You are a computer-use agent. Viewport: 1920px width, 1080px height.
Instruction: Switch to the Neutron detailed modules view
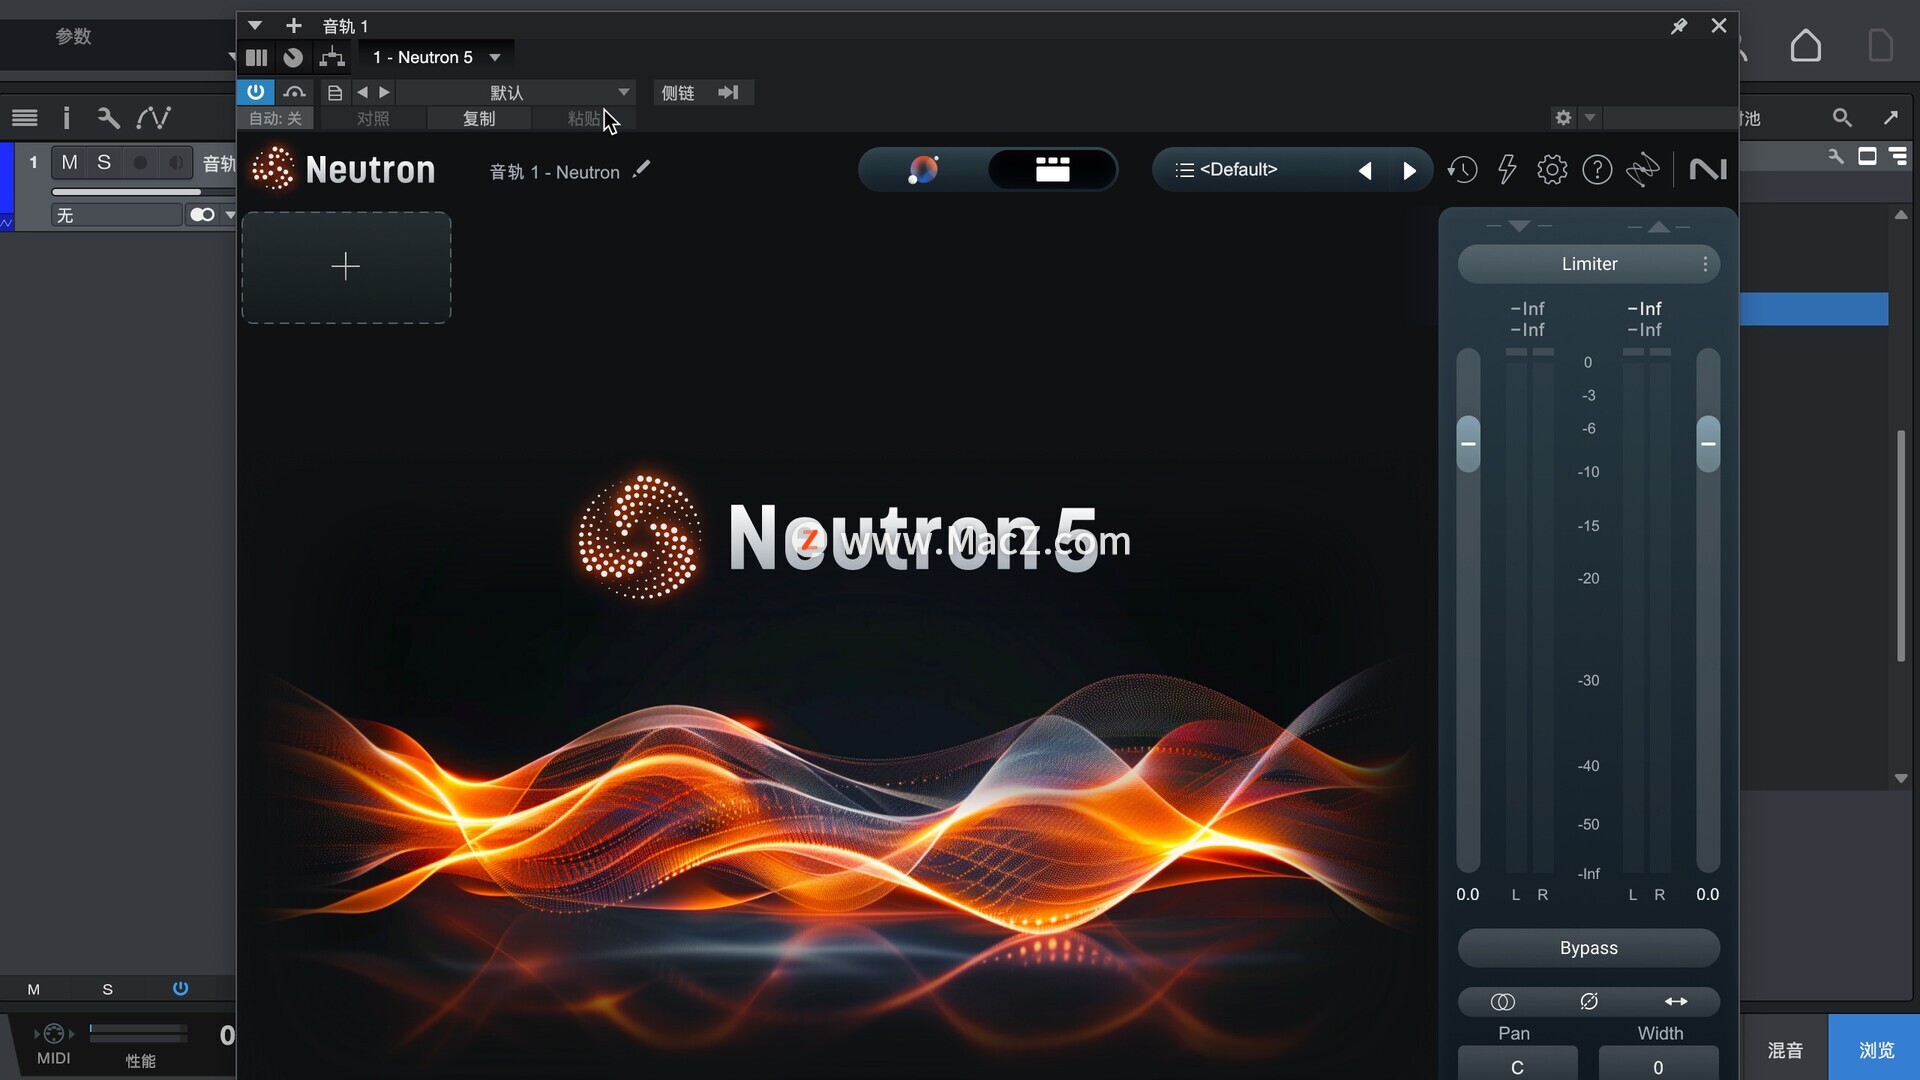1052,169
